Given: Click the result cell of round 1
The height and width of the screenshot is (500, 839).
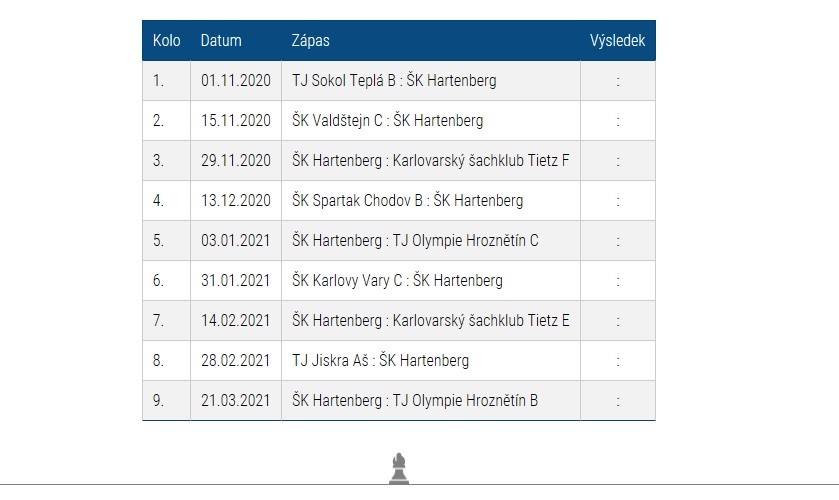Looking at the screenshot, I should coord(618,81).
